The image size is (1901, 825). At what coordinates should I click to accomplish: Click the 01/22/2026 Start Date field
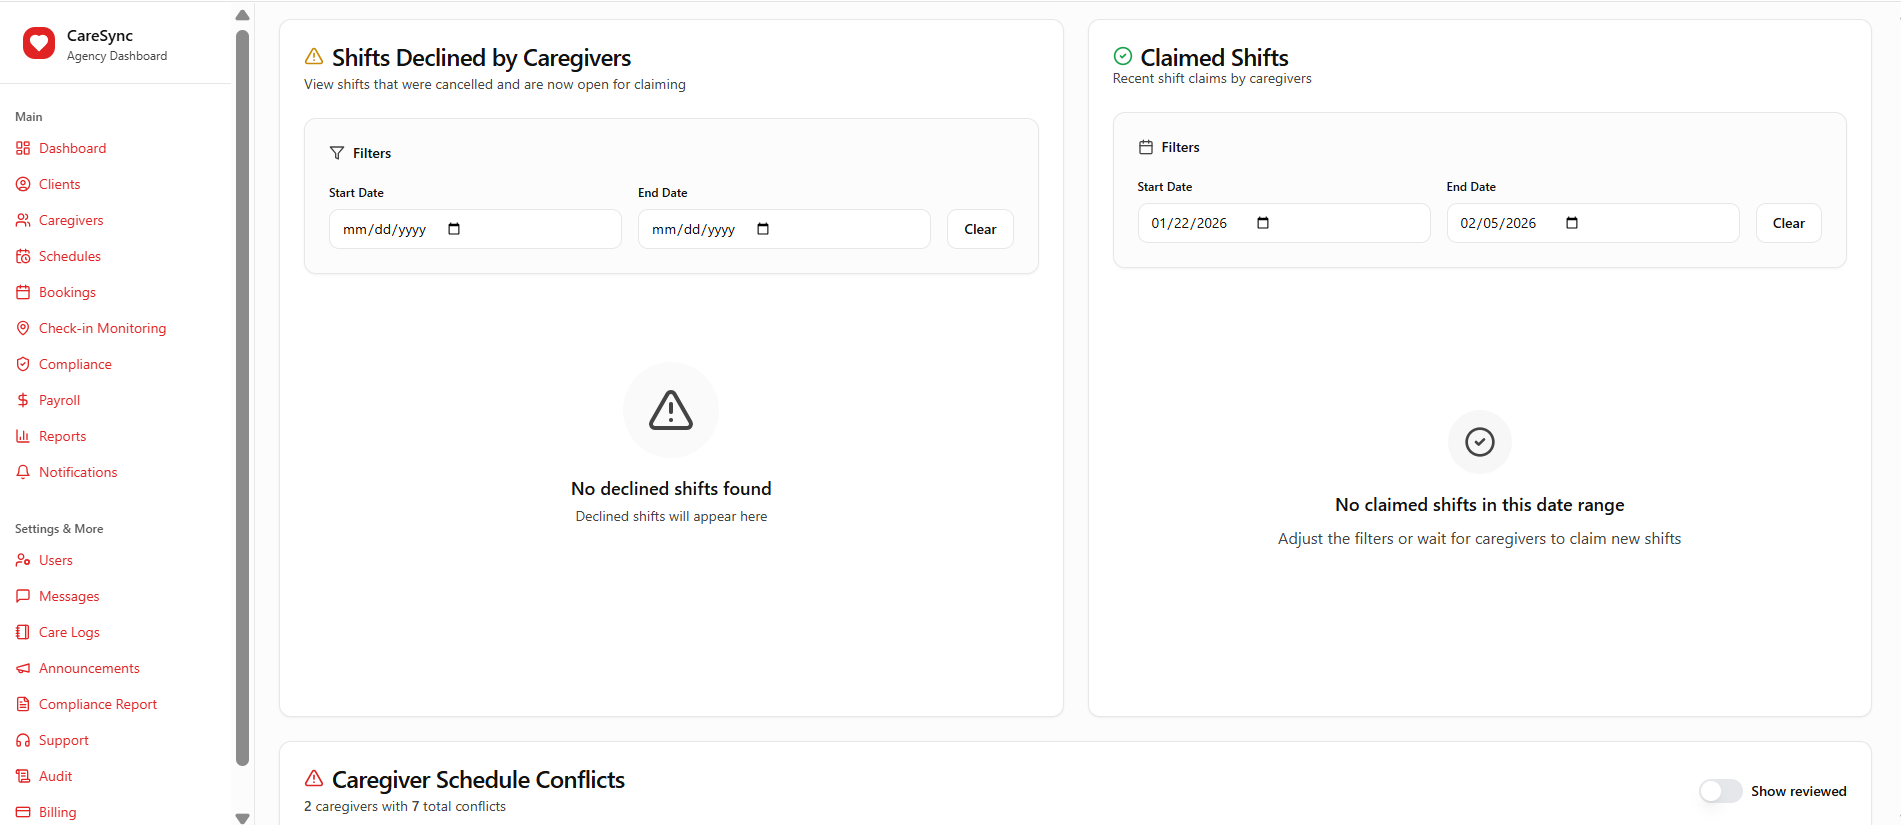(x=1283, y=223)
